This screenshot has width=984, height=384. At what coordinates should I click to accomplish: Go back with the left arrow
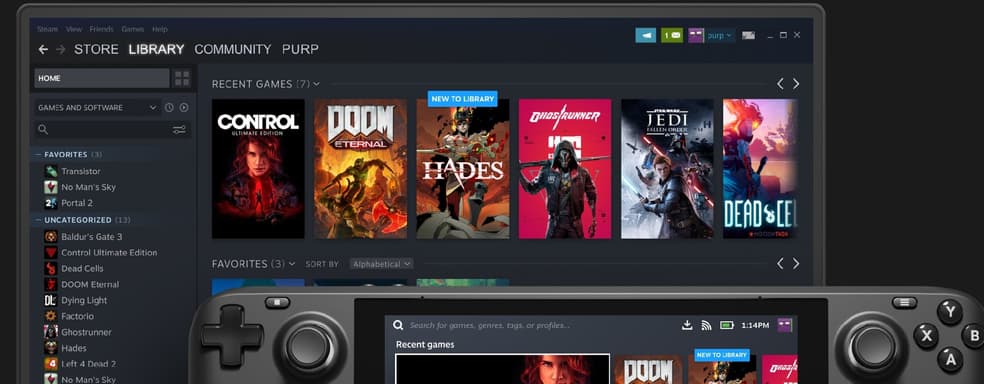coord(43,49)
